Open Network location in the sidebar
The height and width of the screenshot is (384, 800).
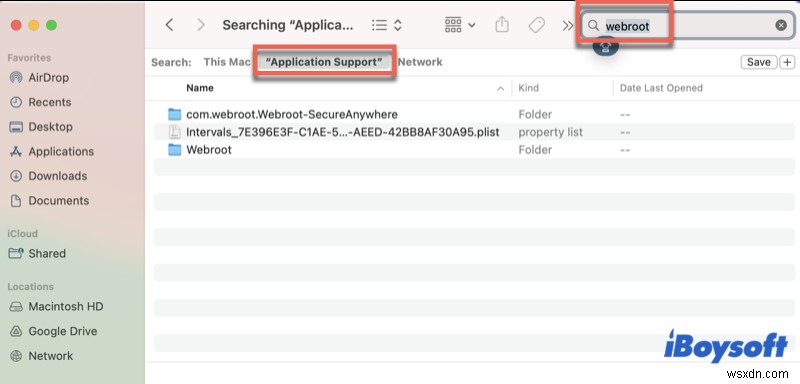tap(41, 355)
